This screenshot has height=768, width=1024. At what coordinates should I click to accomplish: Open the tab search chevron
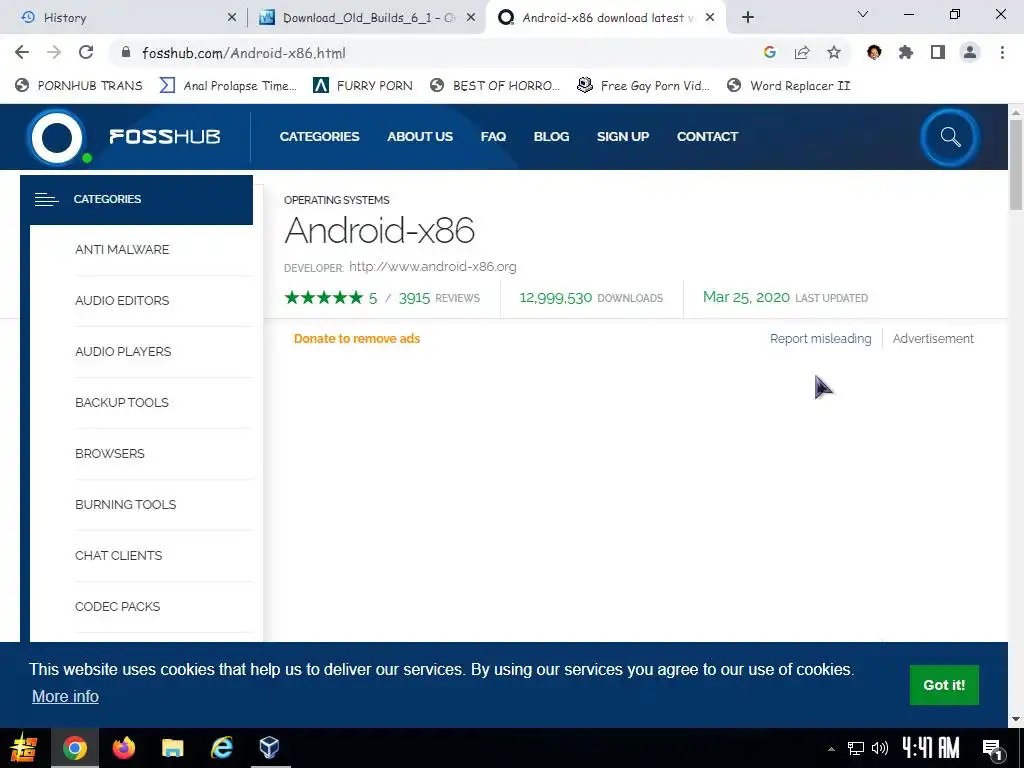click(863, 14)
